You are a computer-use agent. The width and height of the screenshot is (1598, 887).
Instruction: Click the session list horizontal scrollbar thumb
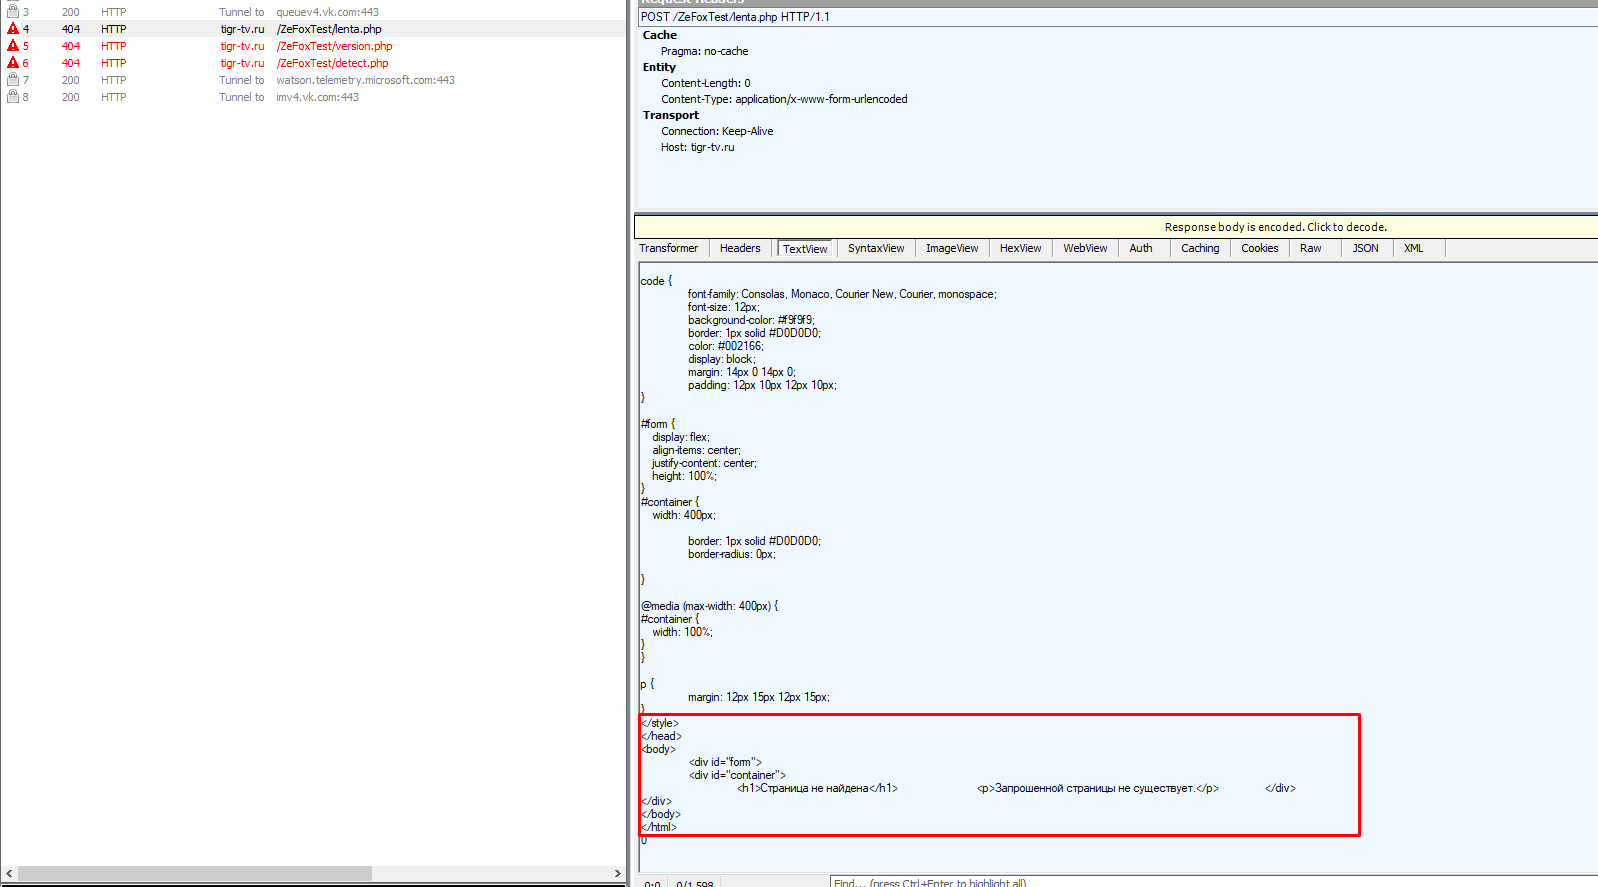point(195,873)
